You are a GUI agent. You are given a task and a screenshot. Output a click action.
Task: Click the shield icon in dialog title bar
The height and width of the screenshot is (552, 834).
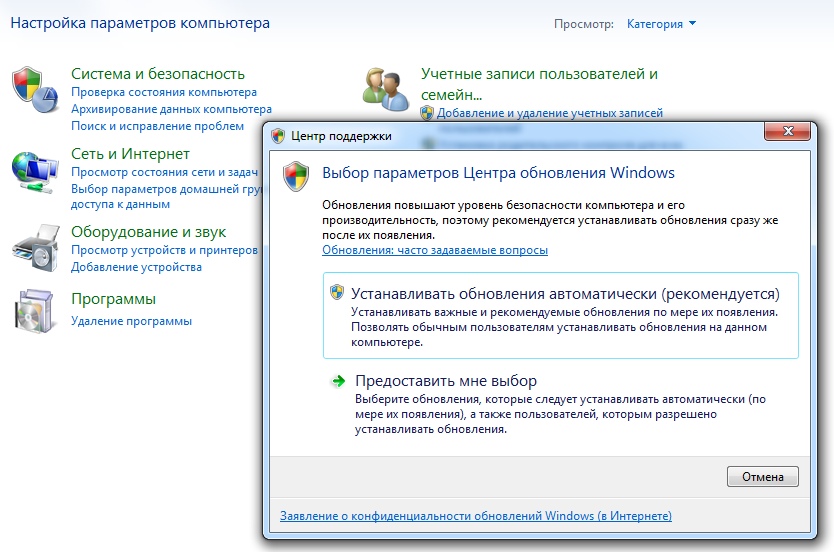tap(278, 136)
